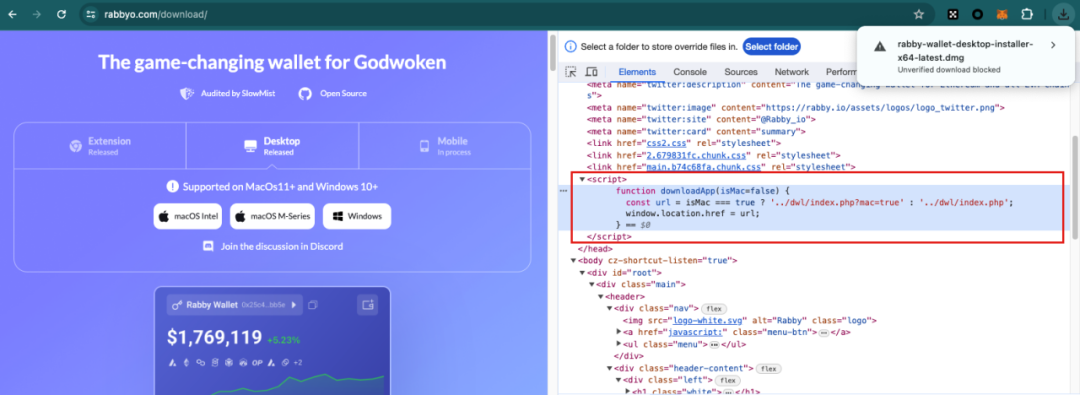
Task: Open the MetaMask fox extension
Action: 1002,14
